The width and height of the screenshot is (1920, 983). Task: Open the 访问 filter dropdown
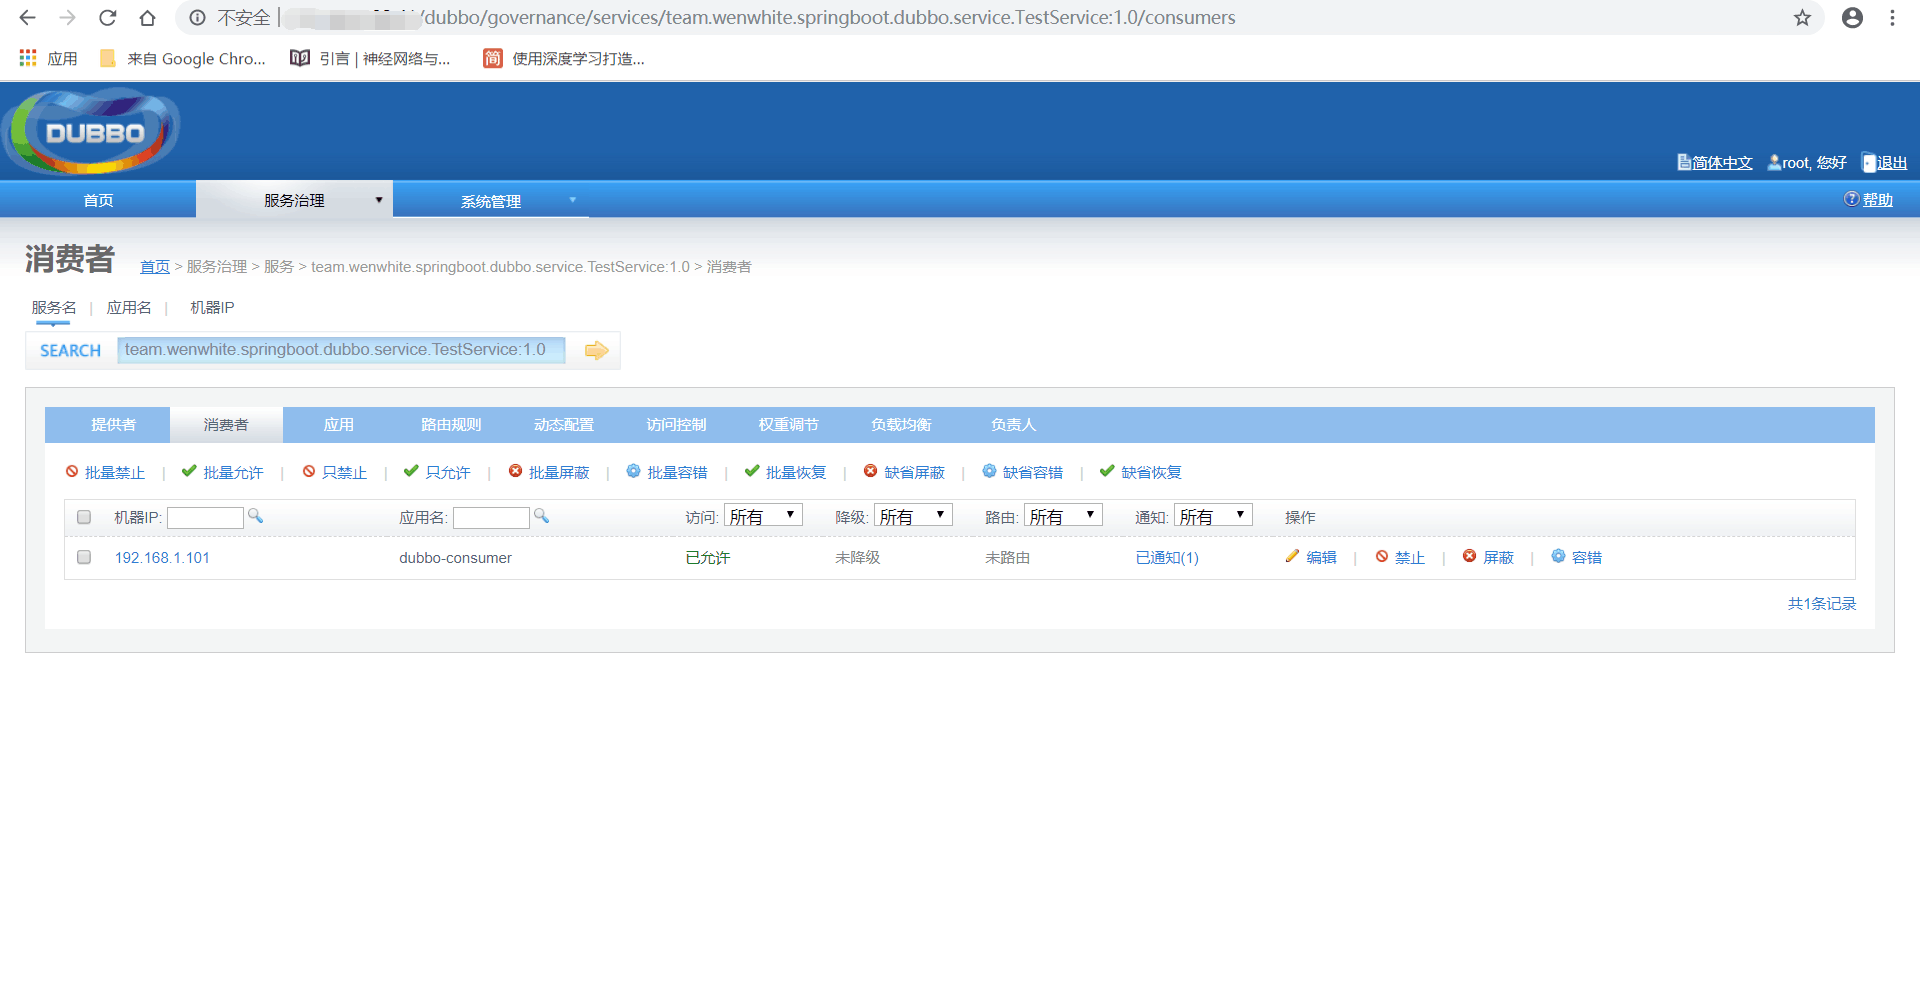(763, 516)
